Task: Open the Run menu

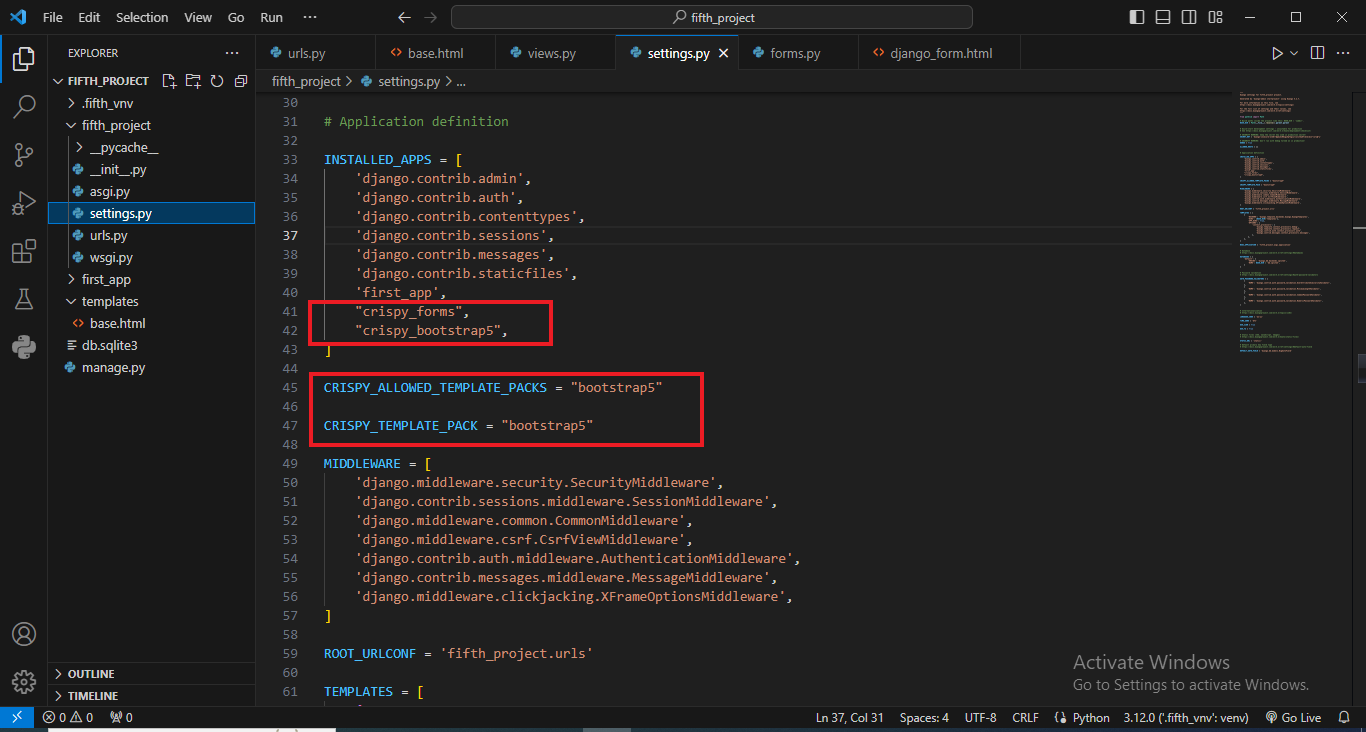Action: click(271, 17)
